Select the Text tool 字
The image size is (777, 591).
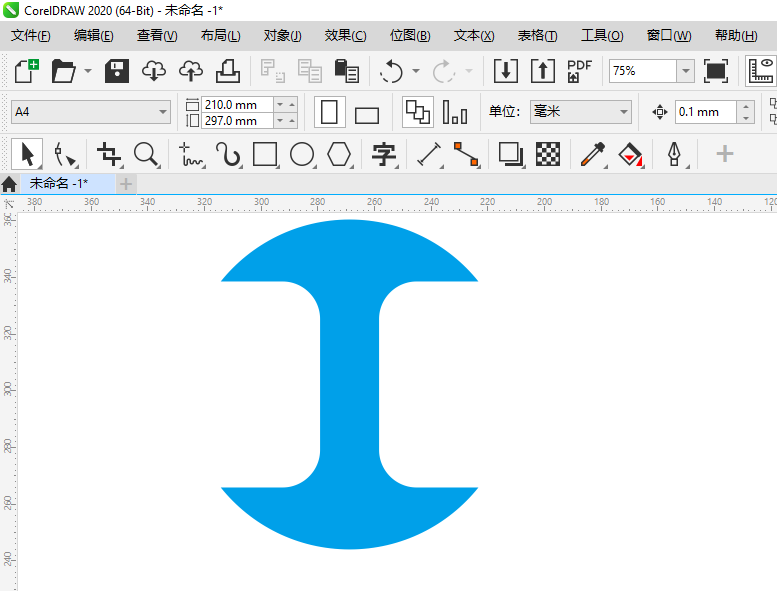coord(384,154)
